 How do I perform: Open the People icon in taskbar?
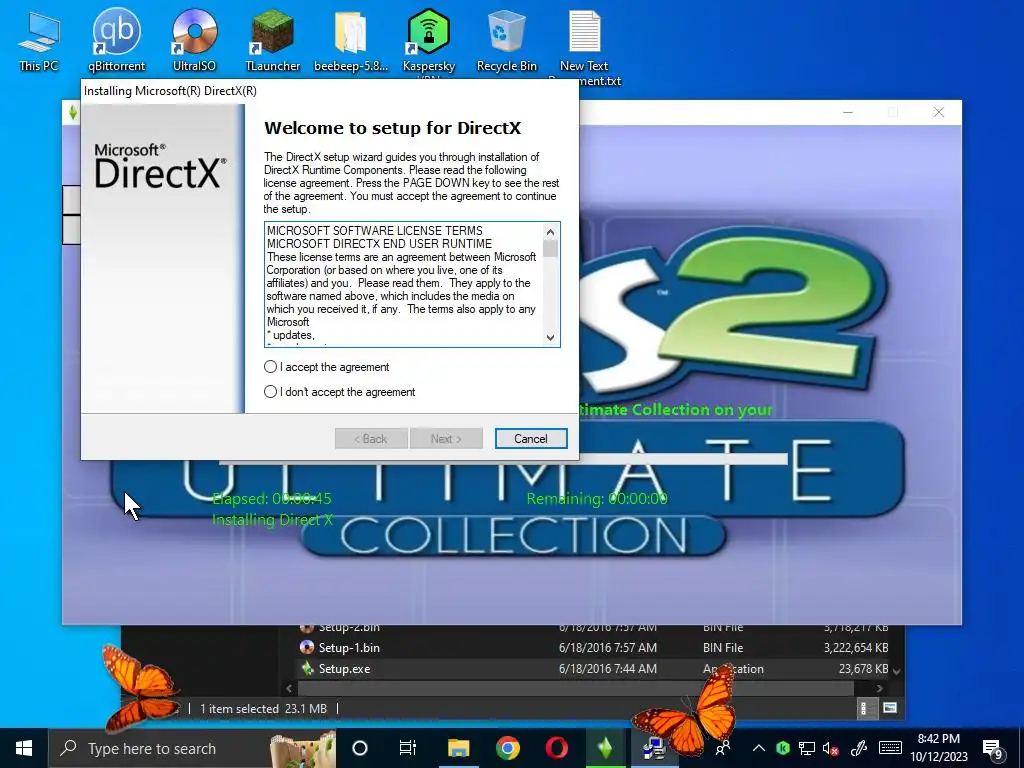coord(722,748)
